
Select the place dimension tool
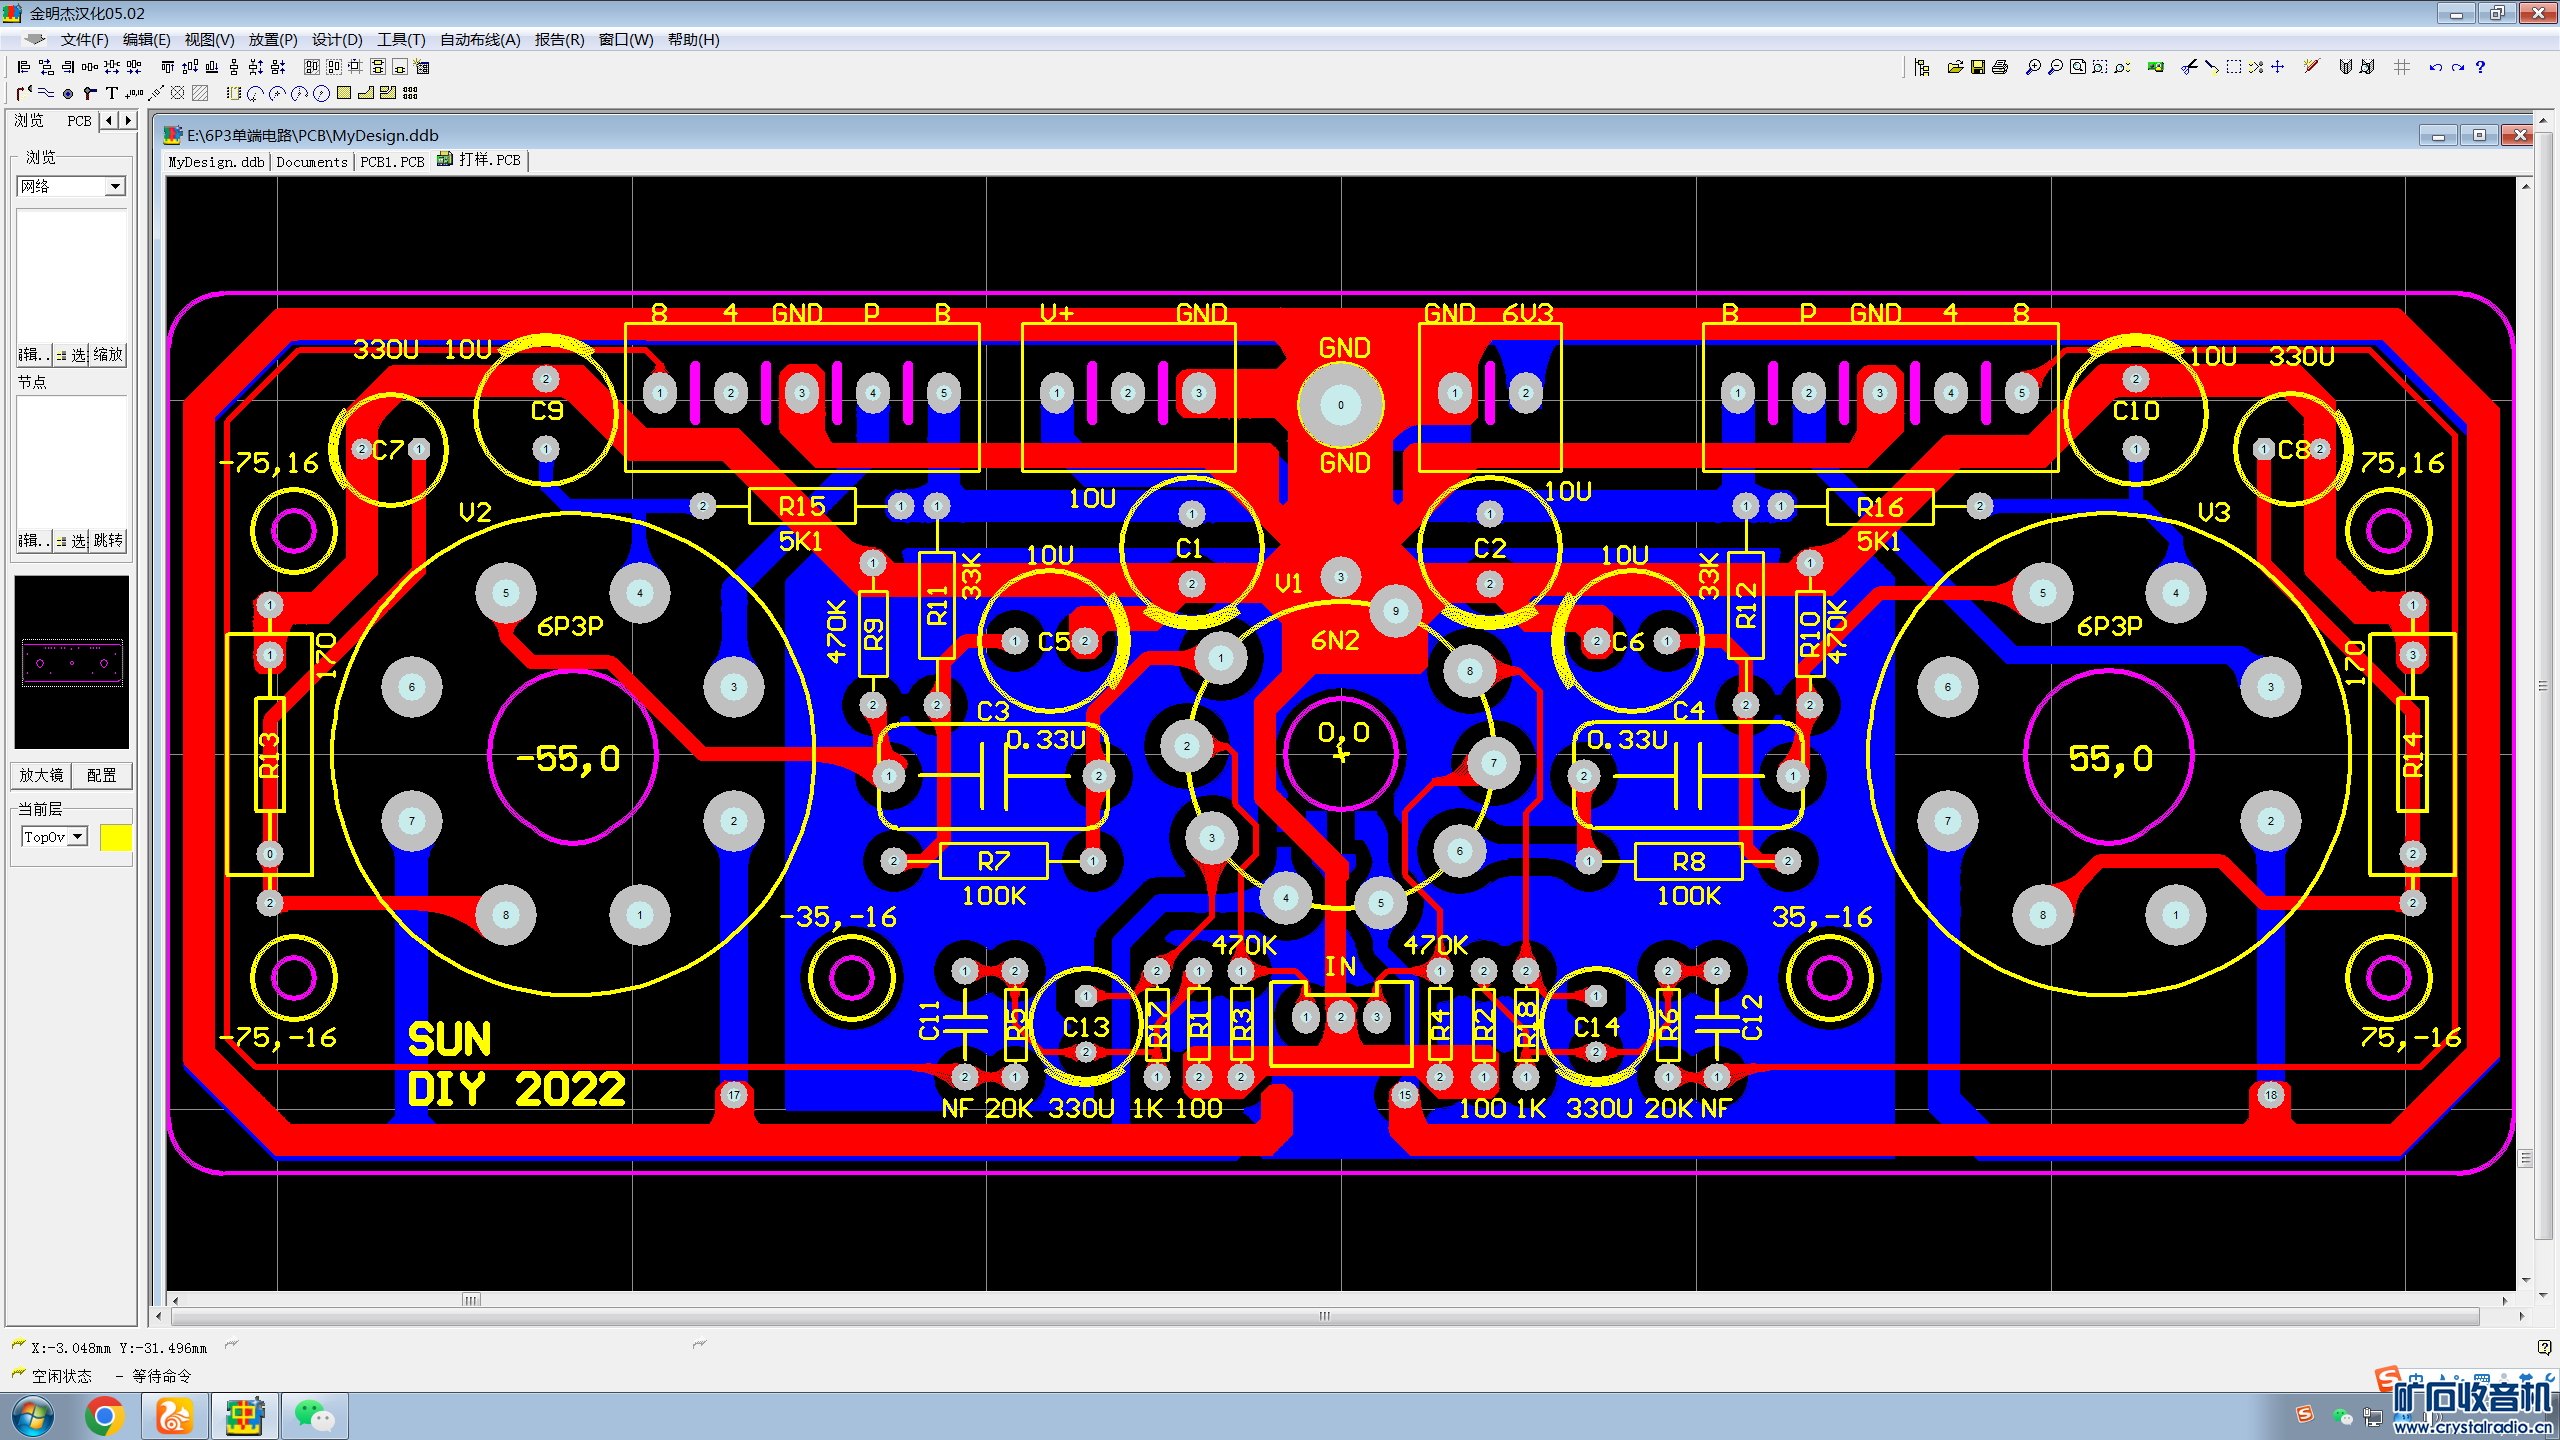[156, 93]
